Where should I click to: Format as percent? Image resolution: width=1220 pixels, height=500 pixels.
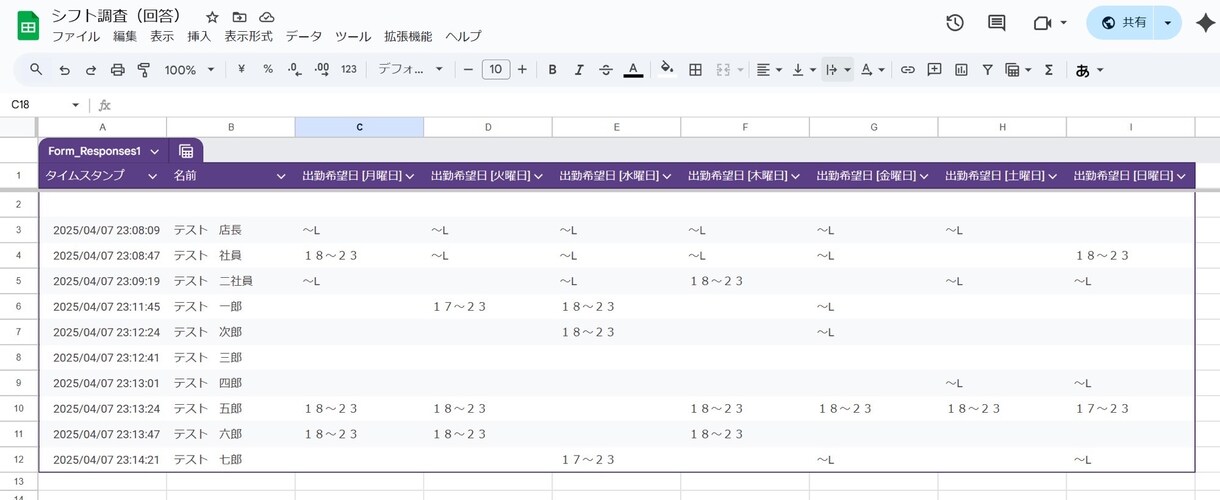click(268, 70)
